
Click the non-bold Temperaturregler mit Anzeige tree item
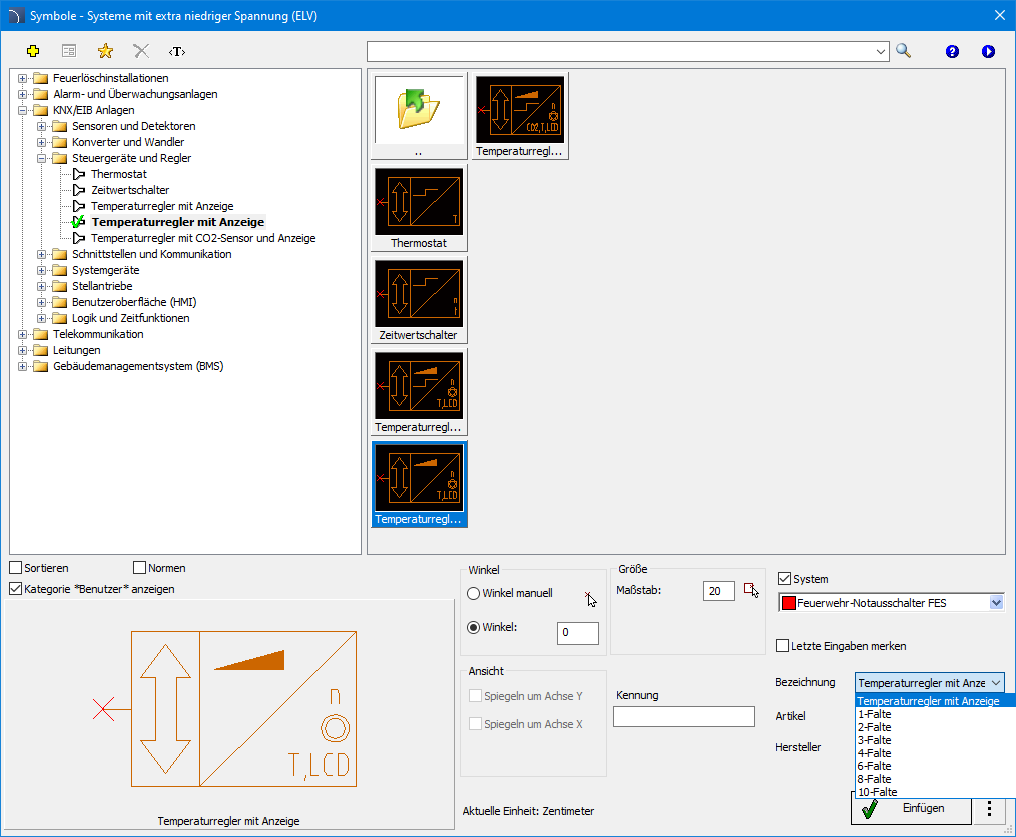[162, 206]
